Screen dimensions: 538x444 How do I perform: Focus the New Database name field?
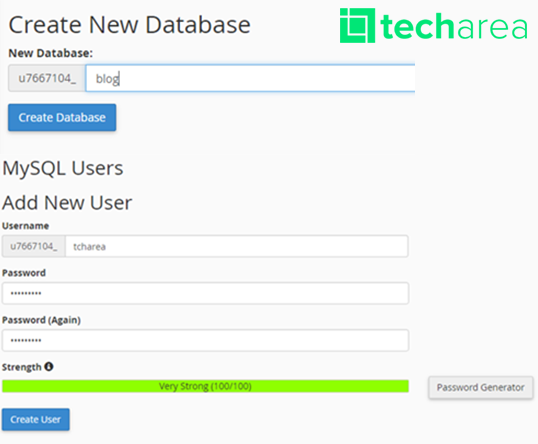click(250, 78)
